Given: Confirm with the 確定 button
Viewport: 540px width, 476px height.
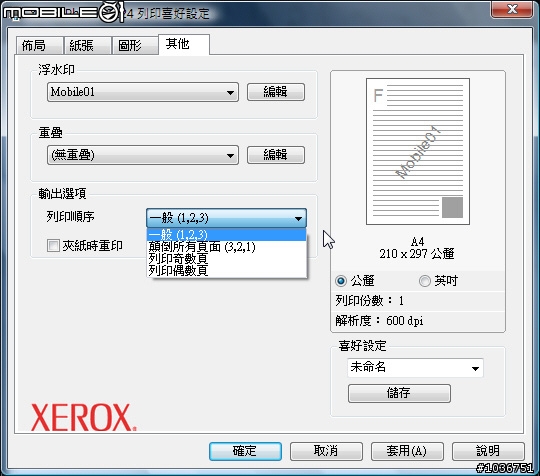Looking at the screenshot, I should point(245,451).
